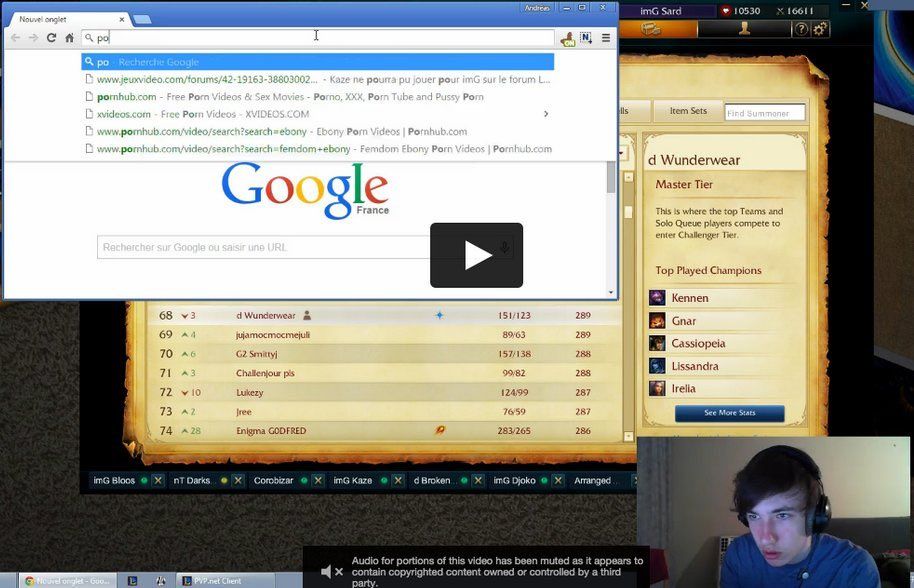Close the Corobizar chat tab

(x=318, y=480)
